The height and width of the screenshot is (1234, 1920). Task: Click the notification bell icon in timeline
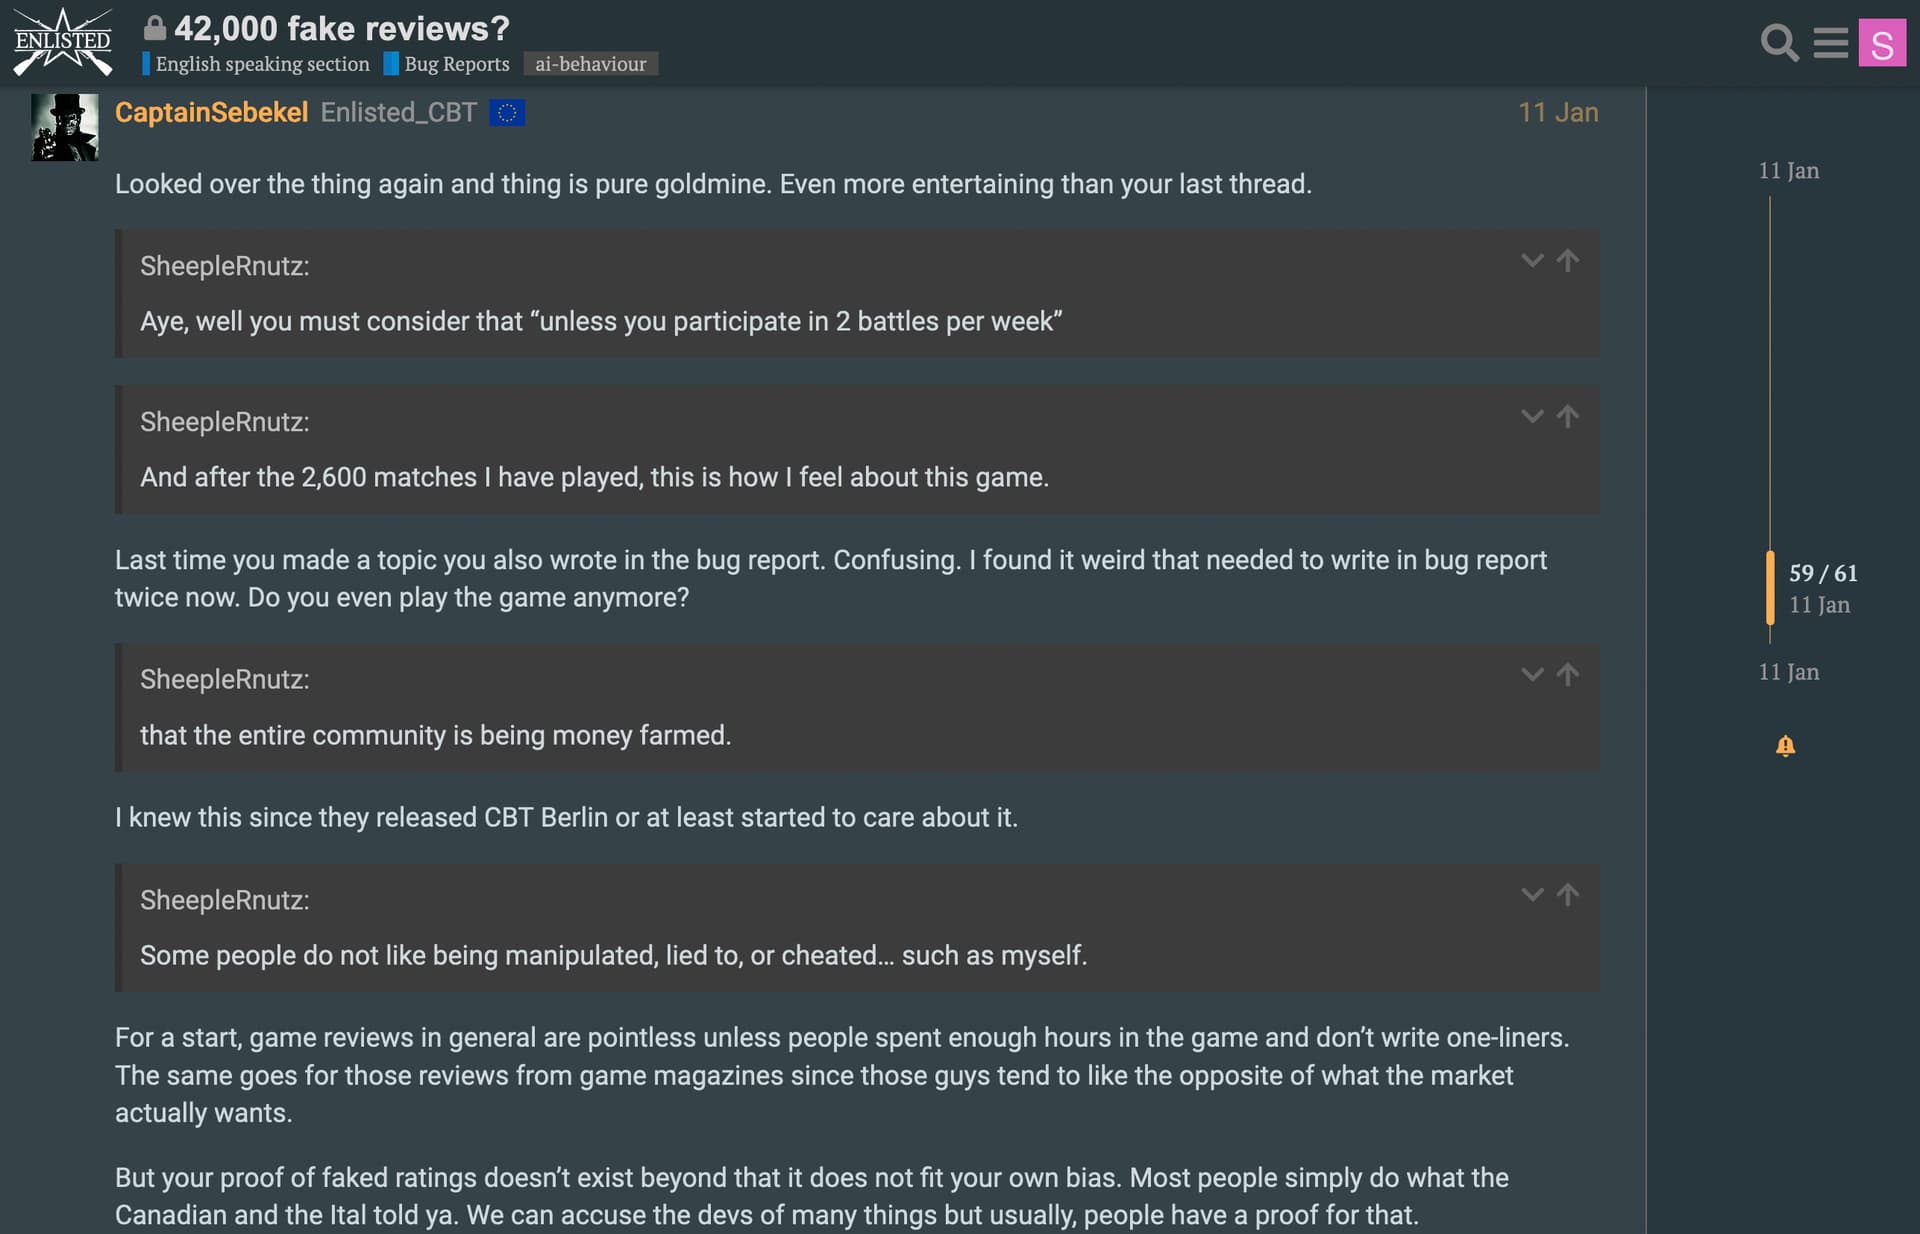(1785, 746)
